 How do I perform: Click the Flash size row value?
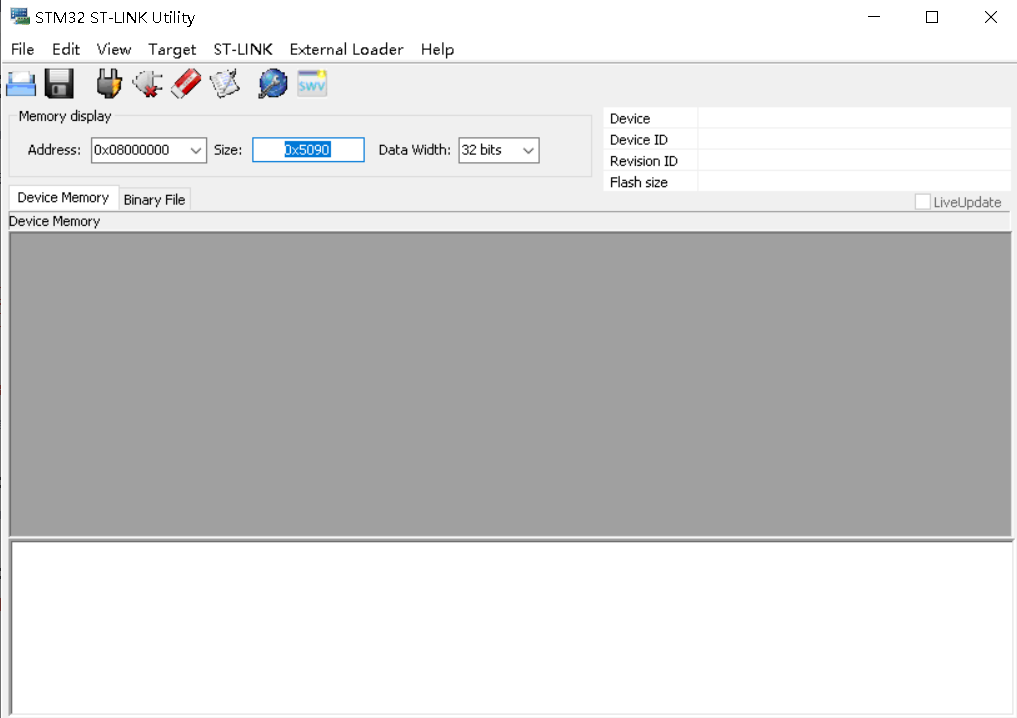click(854, 182)
